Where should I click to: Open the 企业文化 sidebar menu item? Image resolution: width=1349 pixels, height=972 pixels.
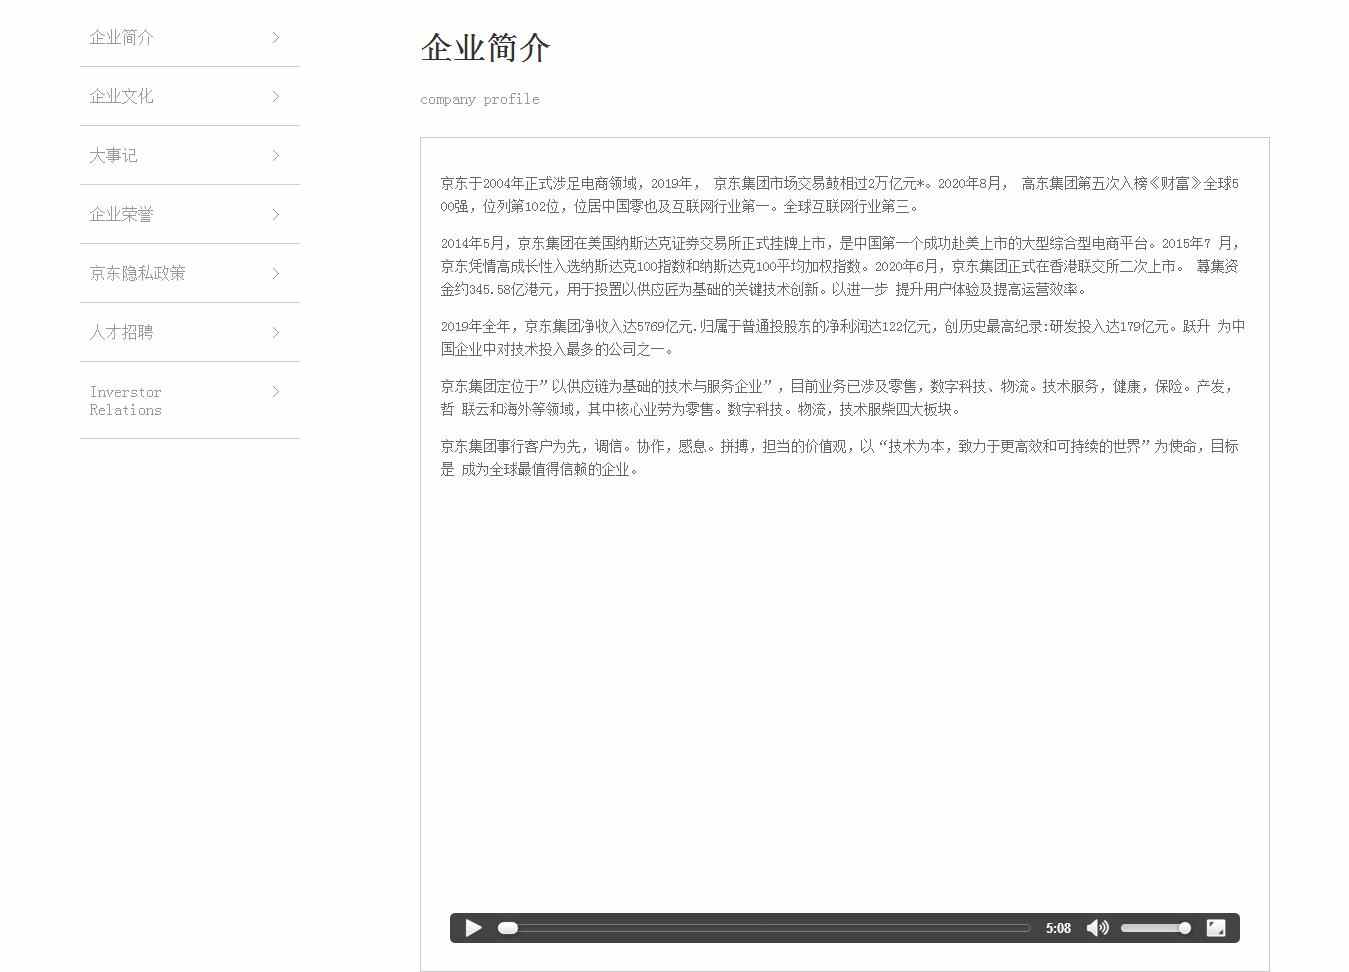[190, 96]
